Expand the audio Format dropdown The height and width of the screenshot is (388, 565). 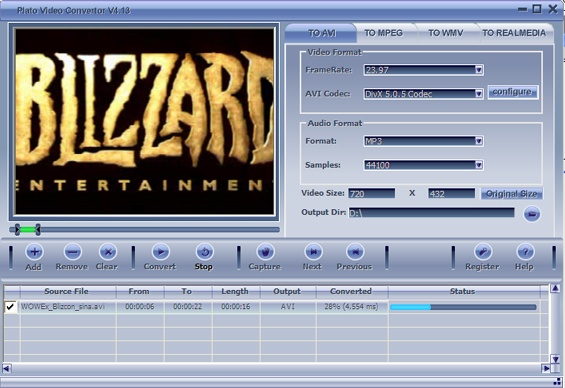479,141
